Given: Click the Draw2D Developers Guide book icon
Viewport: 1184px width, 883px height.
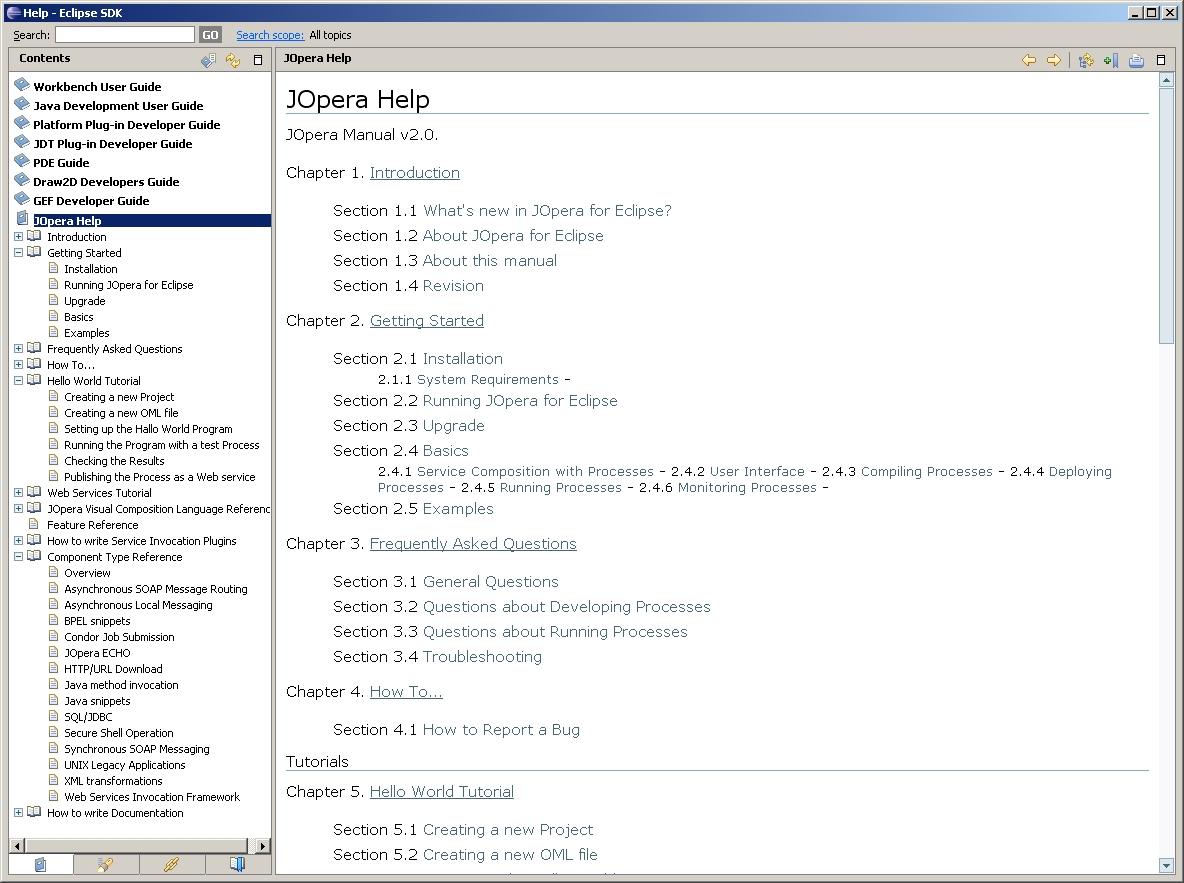Looking at the screenshot, I should (22, 180).
